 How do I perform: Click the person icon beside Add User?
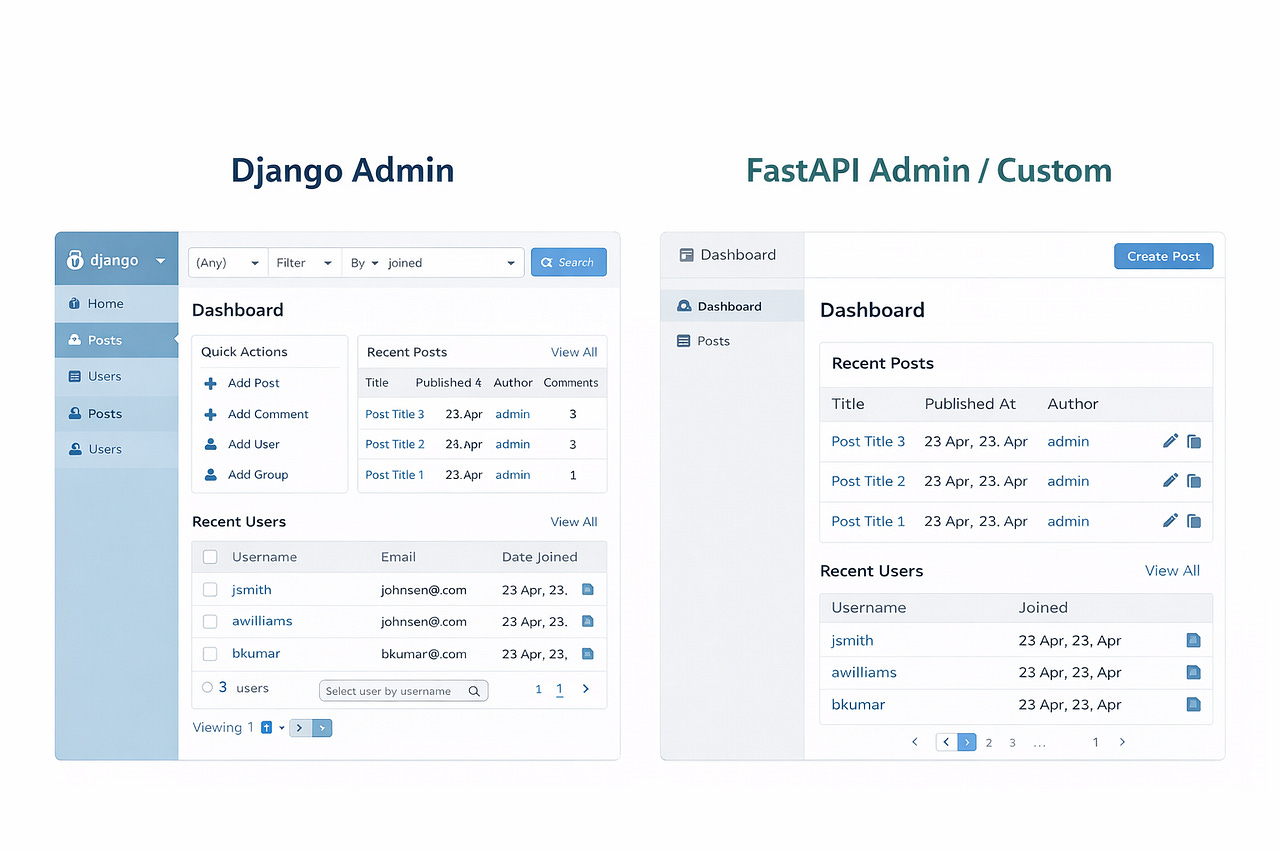tap(210, 444)
